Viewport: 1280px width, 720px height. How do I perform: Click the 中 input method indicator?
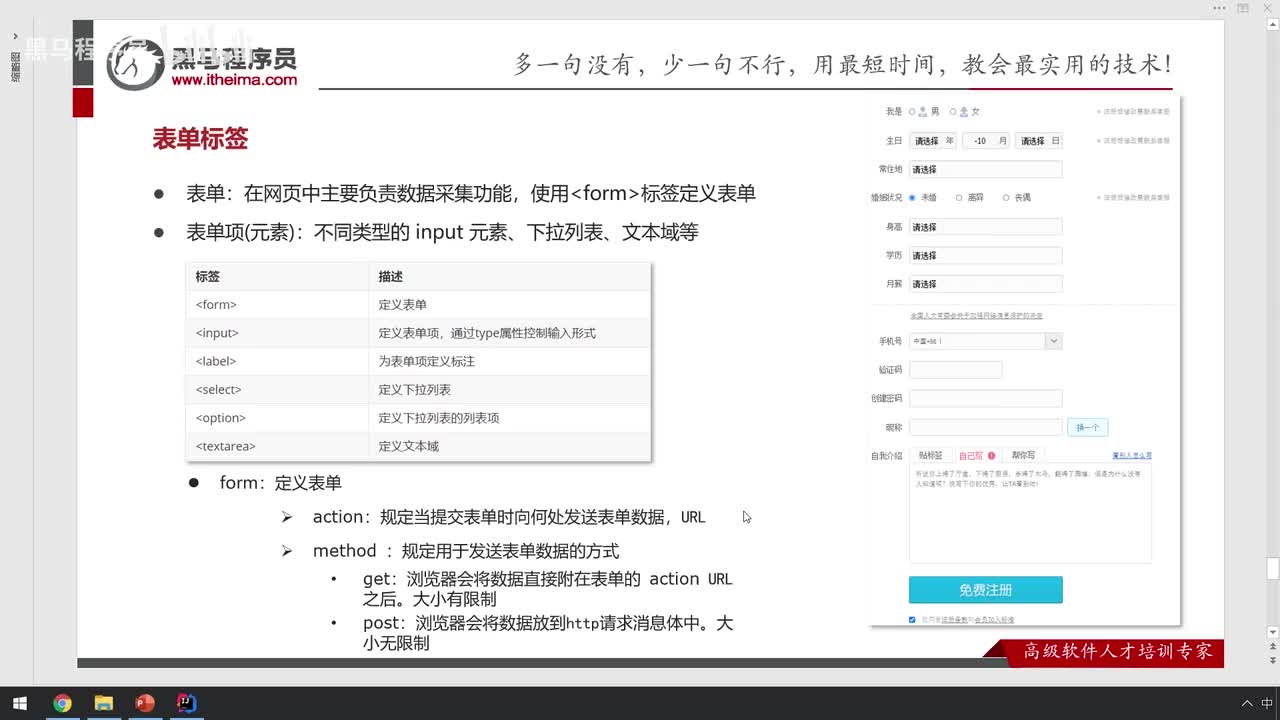(1267, 703)
